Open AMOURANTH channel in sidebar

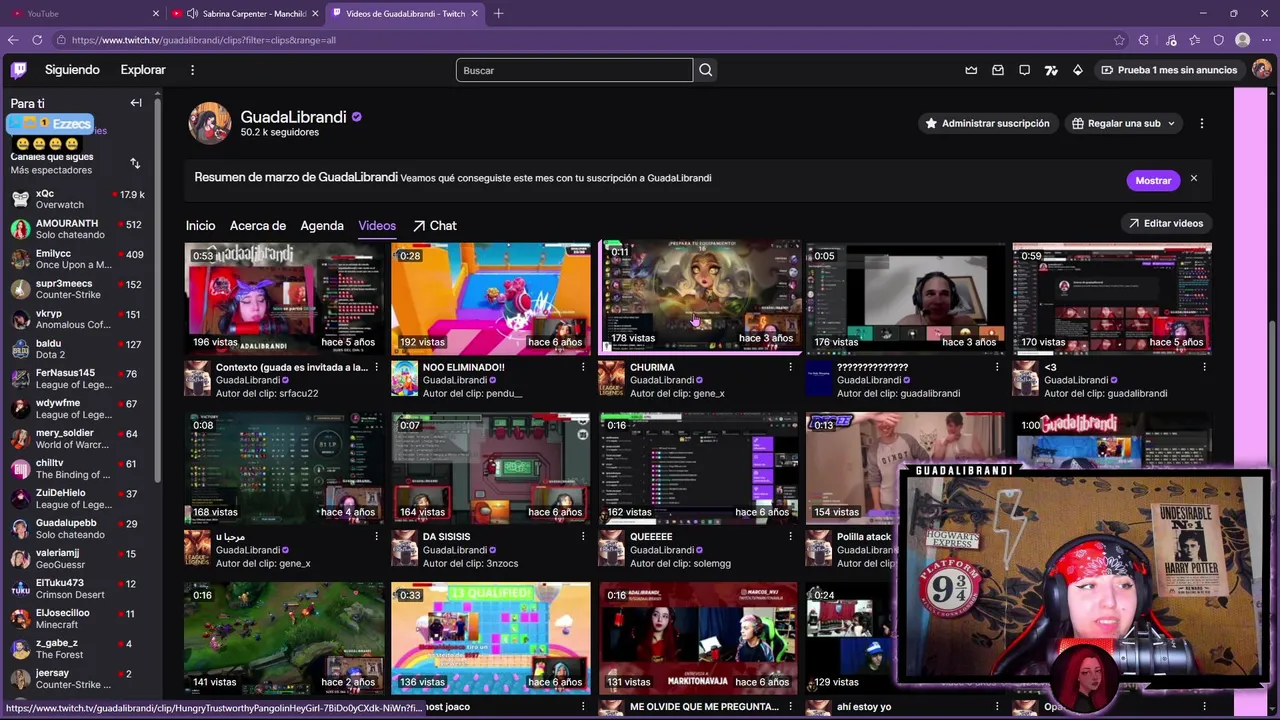pyautogui.click(x=78, y=229)
